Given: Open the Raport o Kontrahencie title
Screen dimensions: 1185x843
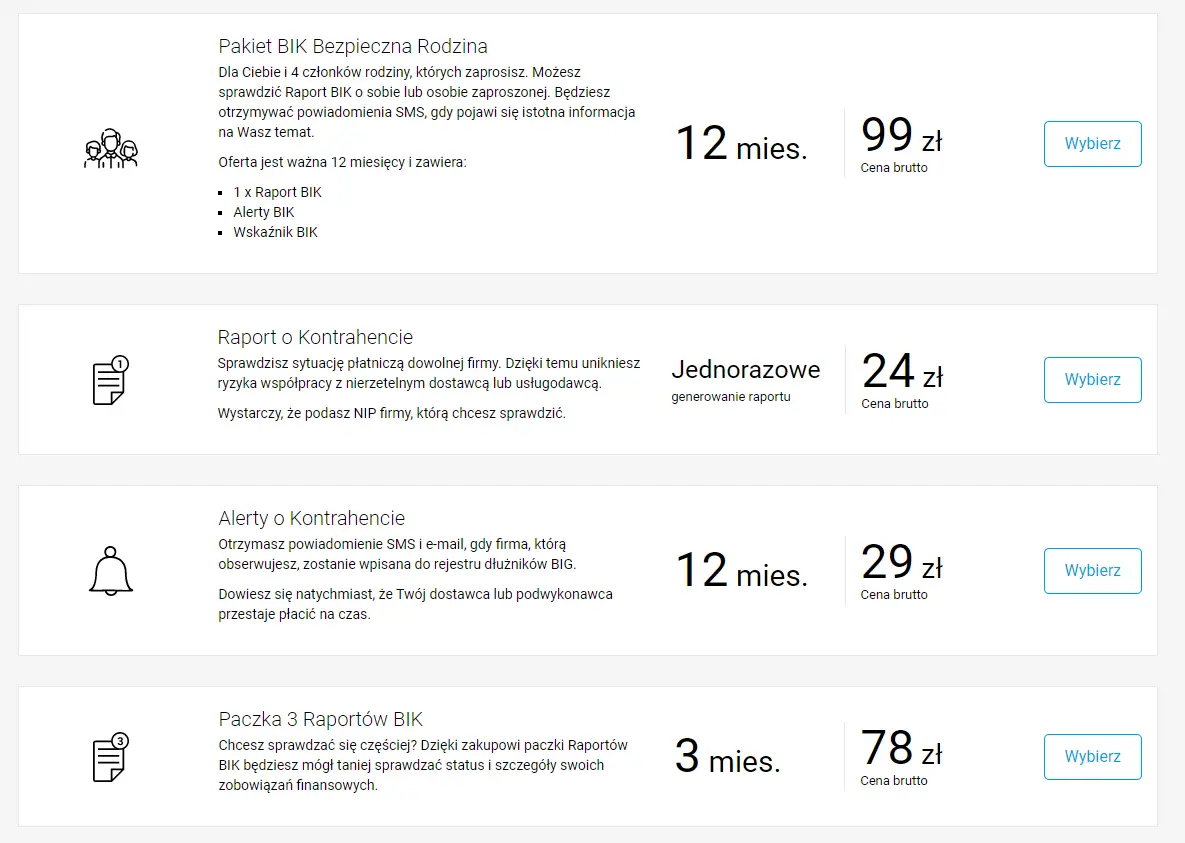Looking at the screenshot, I should (315, 337).
